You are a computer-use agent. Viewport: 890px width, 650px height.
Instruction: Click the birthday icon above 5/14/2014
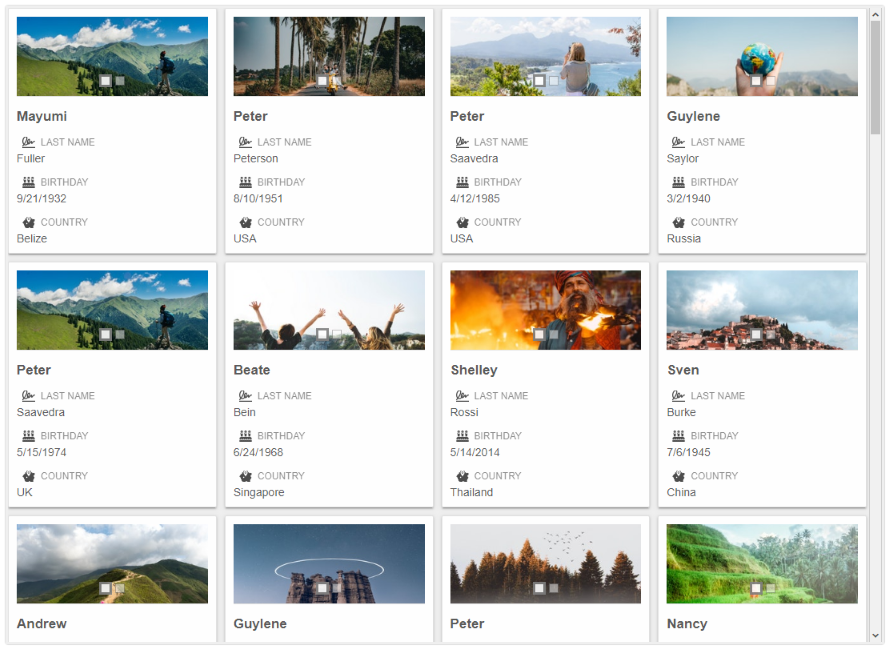(462, 436)
